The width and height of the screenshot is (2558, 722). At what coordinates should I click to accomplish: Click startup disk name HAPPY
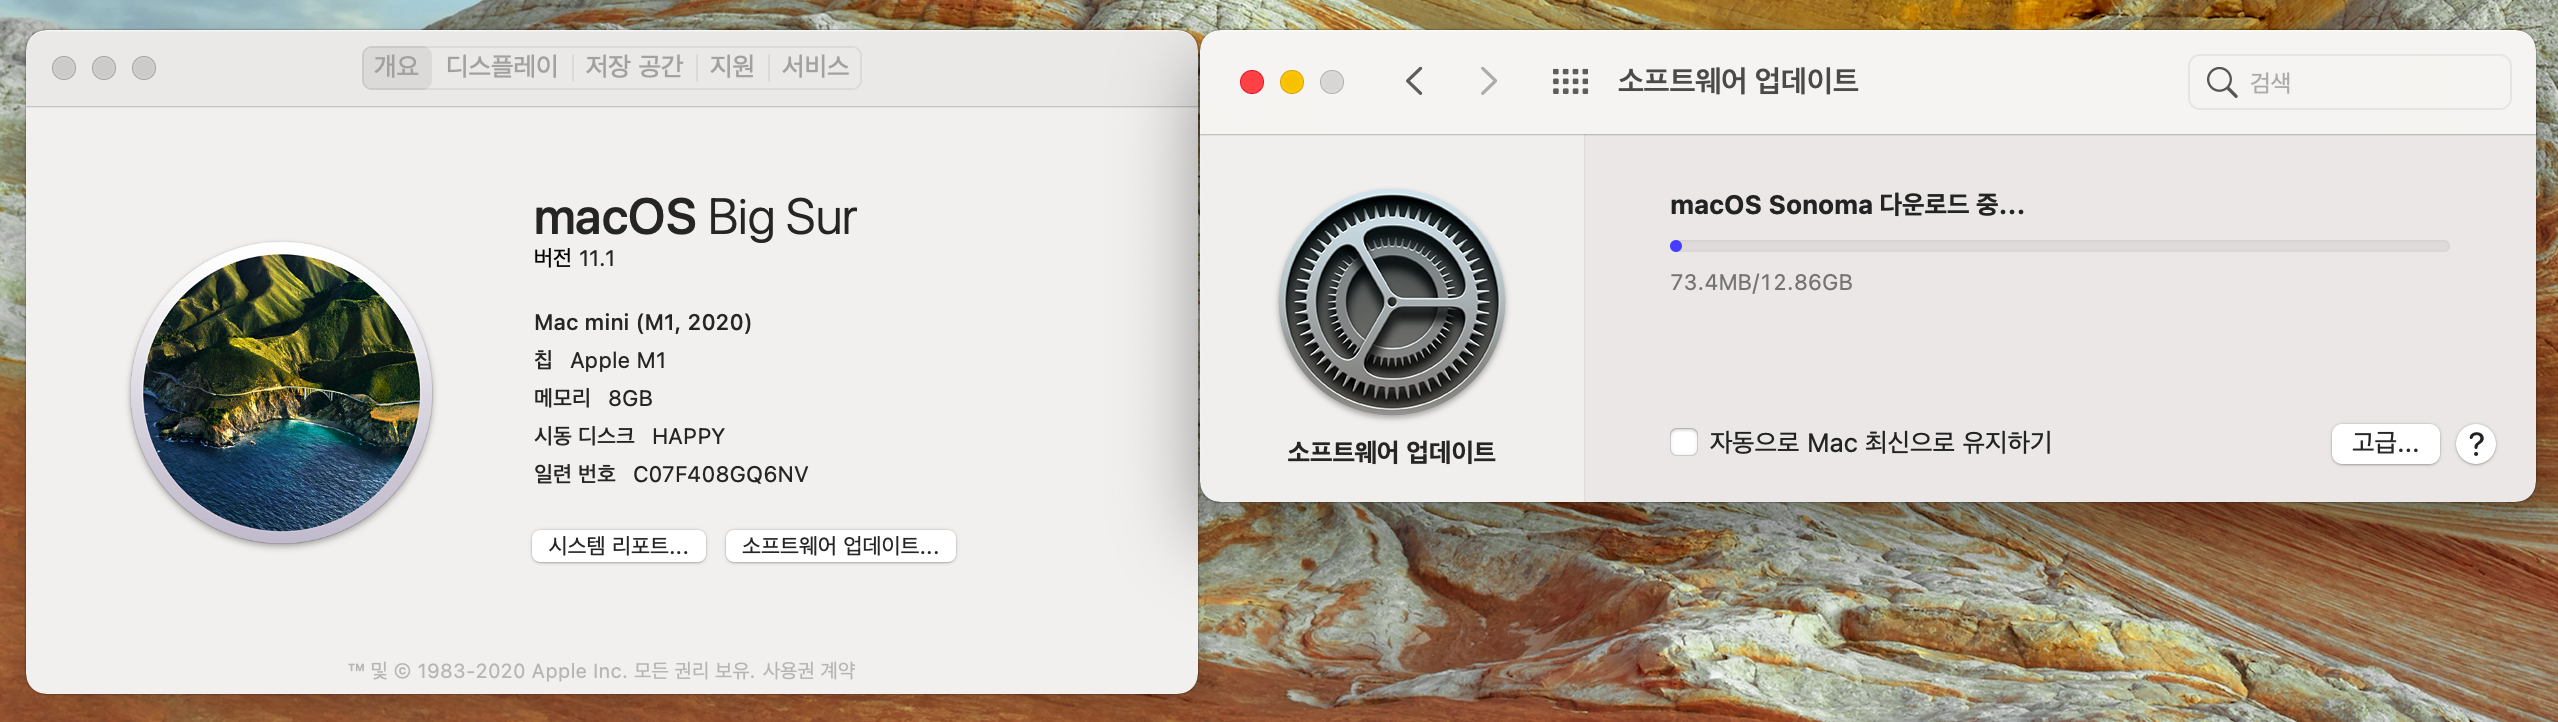[x=688, y=436]
